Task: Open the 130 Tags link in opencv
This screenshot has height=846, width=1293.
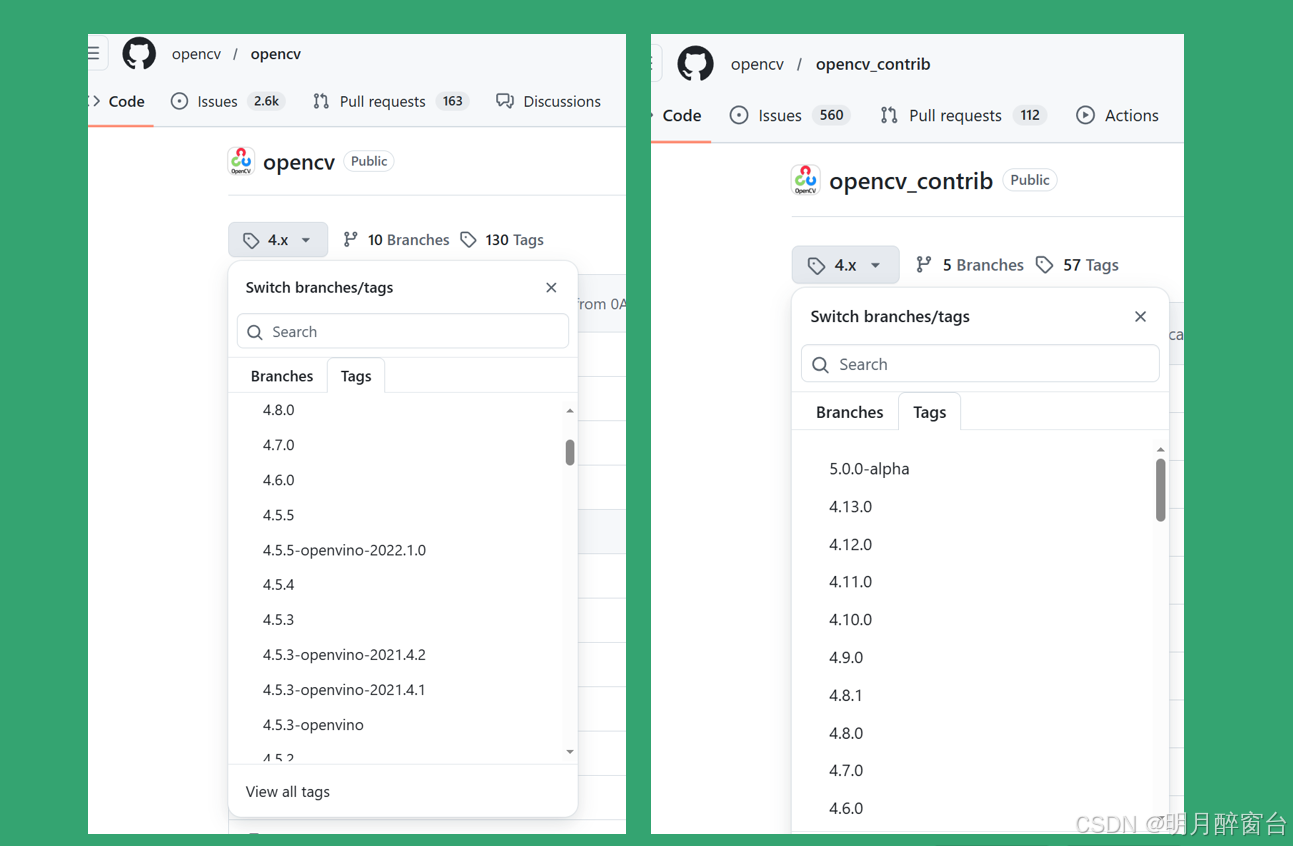Action: (x=502, y=240)
